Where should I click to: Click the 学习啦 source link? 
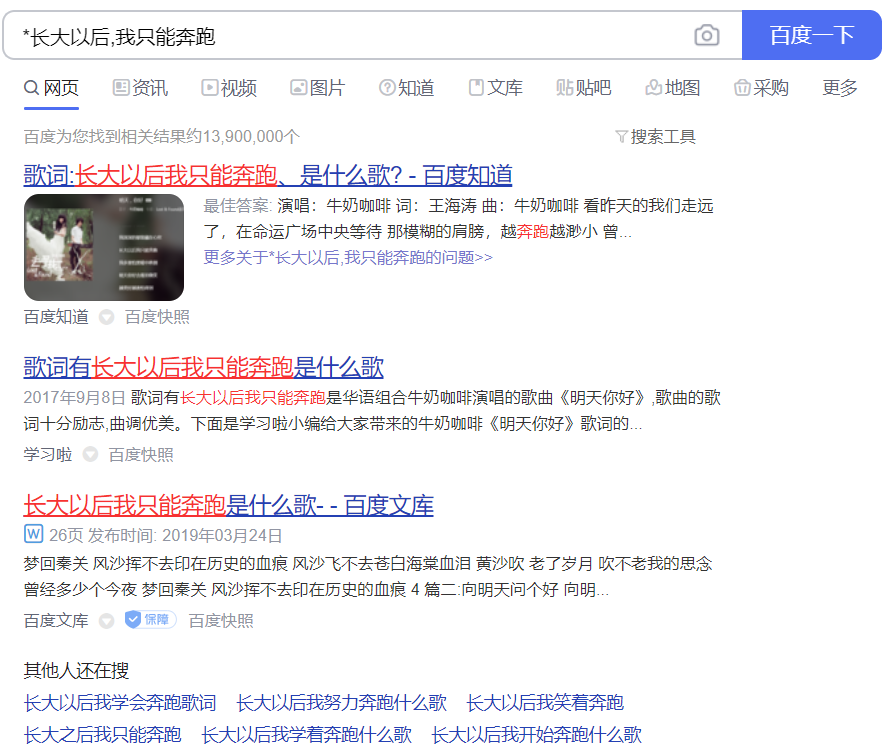(x=48, y=455)
